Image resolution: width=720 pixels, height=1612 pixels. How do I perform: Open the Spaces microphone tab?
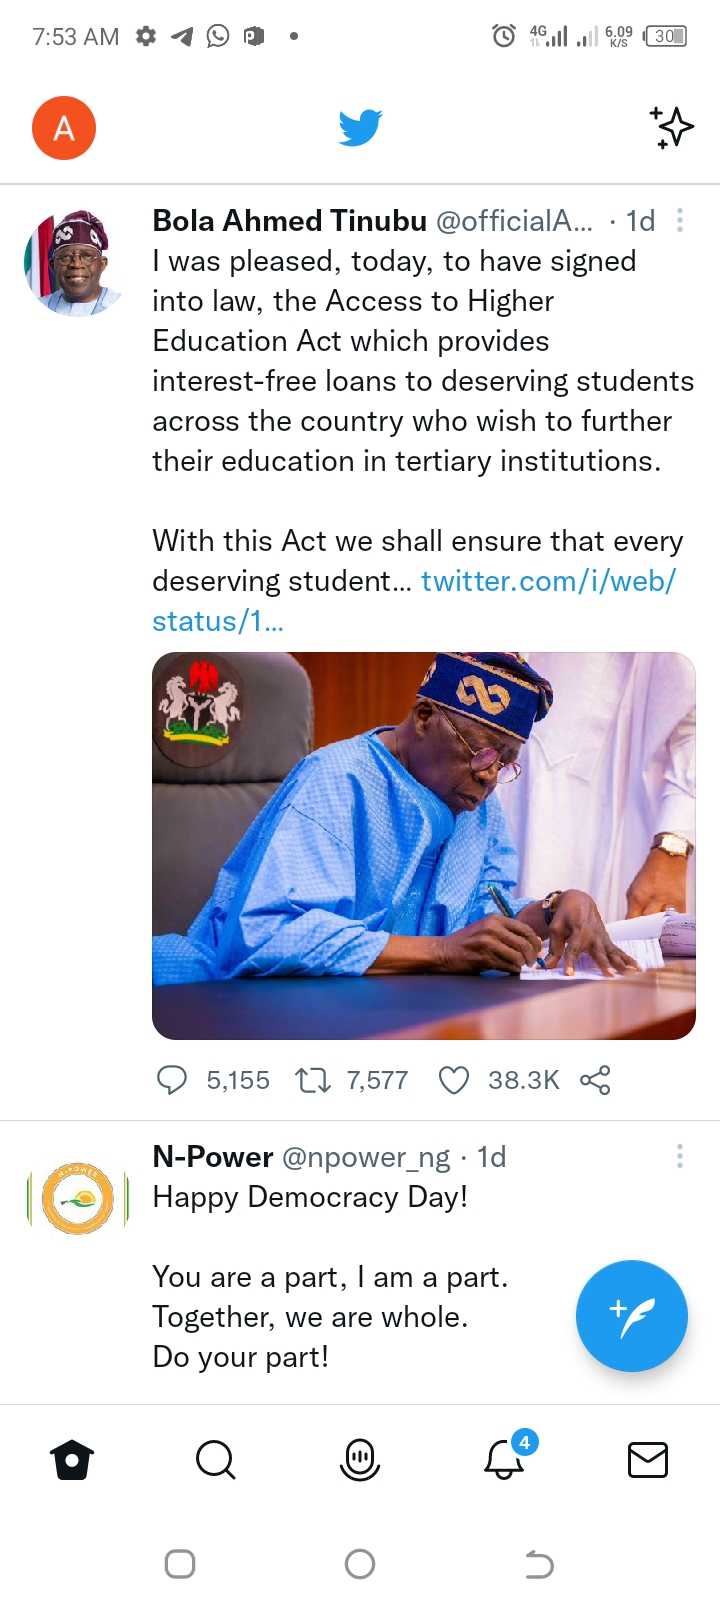tap(360, 1460)
